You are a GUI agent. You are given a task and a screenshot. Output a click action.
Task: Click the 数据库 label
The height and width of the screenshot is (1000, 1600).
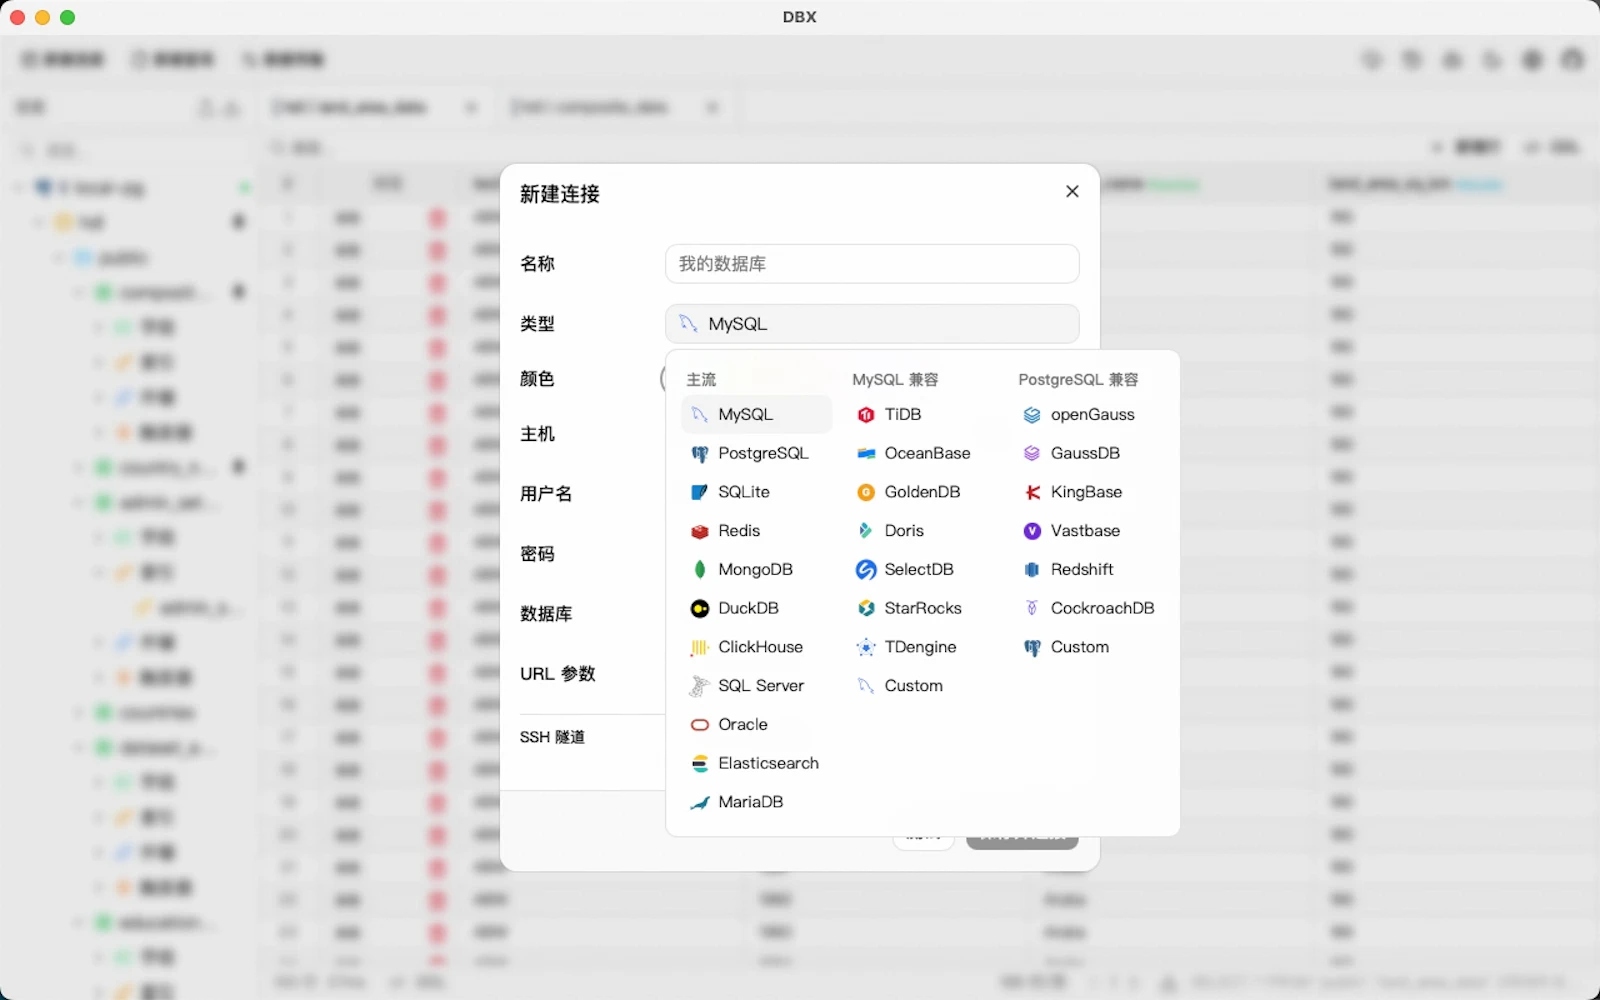tap(546, 614)
